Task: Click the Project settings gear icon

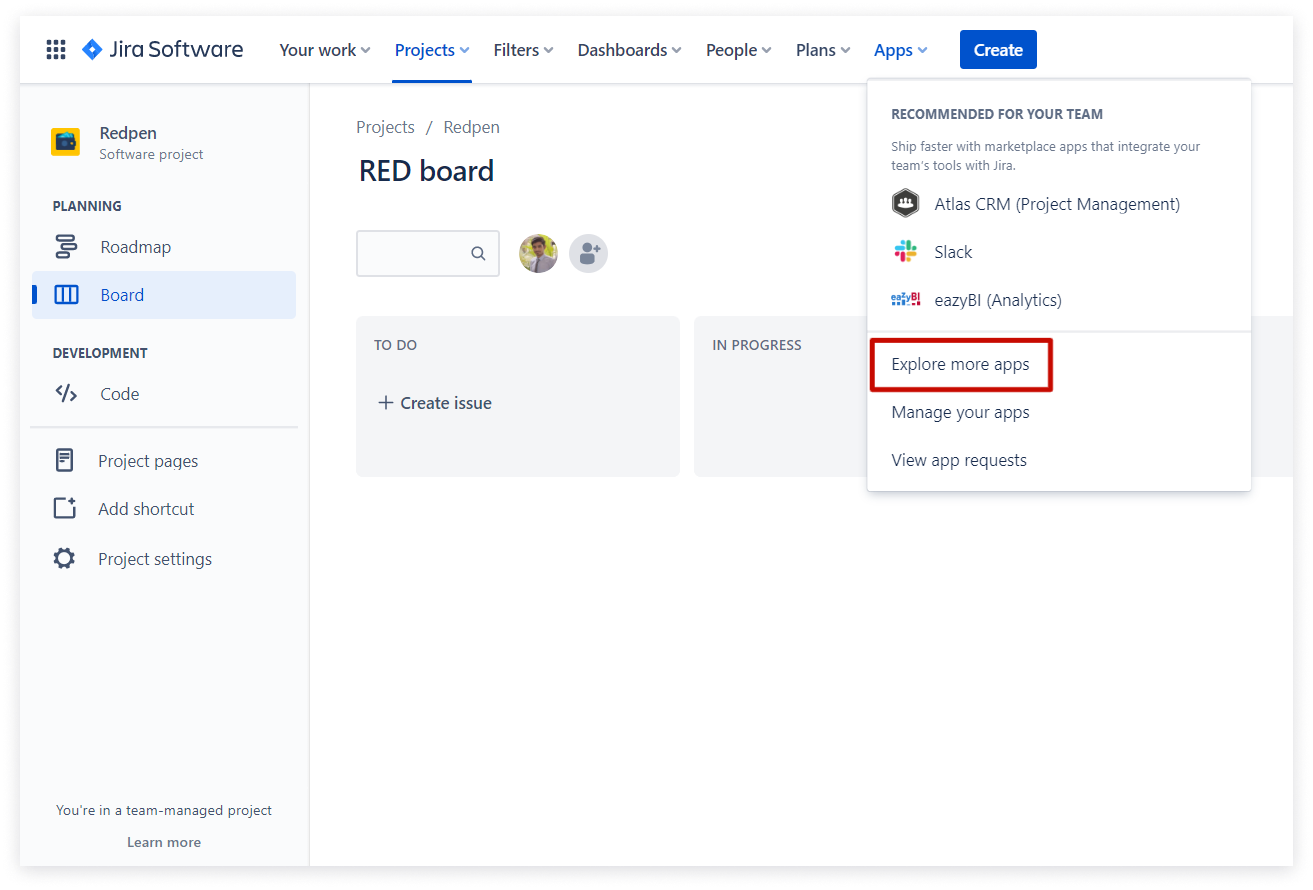Action: tap(64, 559)
